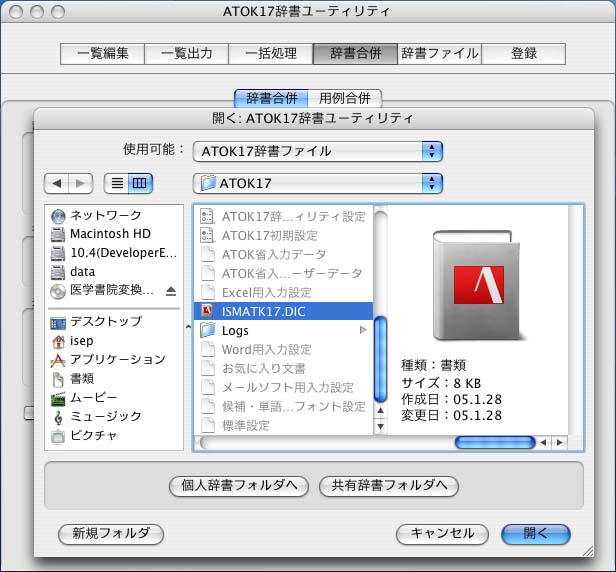This screenshot has height=572, width=616.
Task: Switch to list view
Action: (117, 183)
